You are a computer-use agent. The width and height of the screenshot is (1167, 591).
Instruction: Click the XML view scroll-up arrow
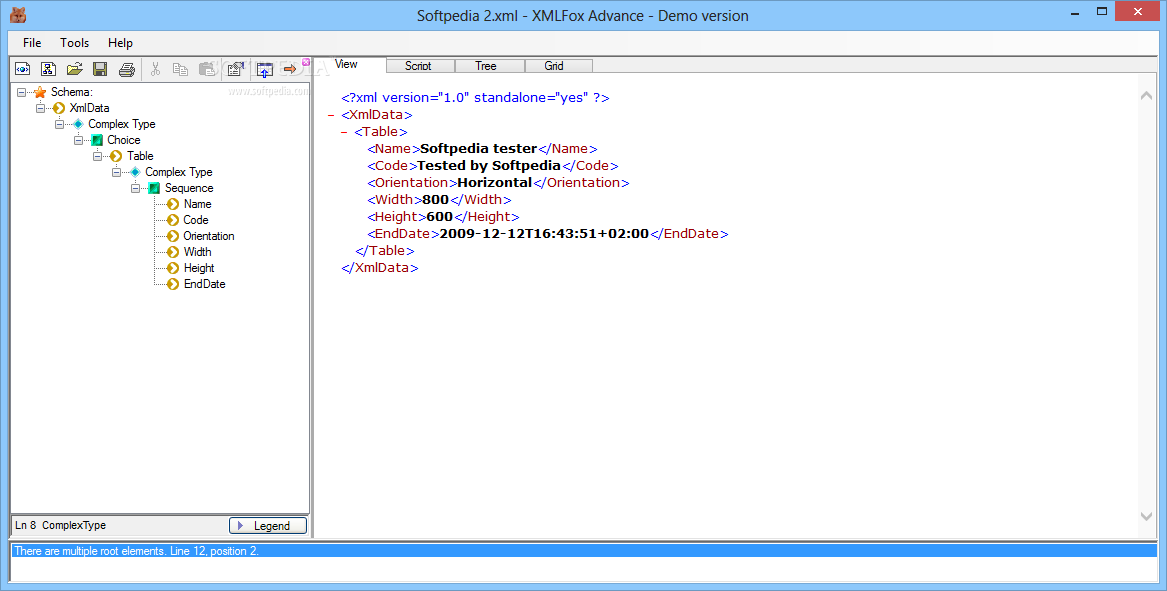pyautogui.click(x=1146, y=95)
